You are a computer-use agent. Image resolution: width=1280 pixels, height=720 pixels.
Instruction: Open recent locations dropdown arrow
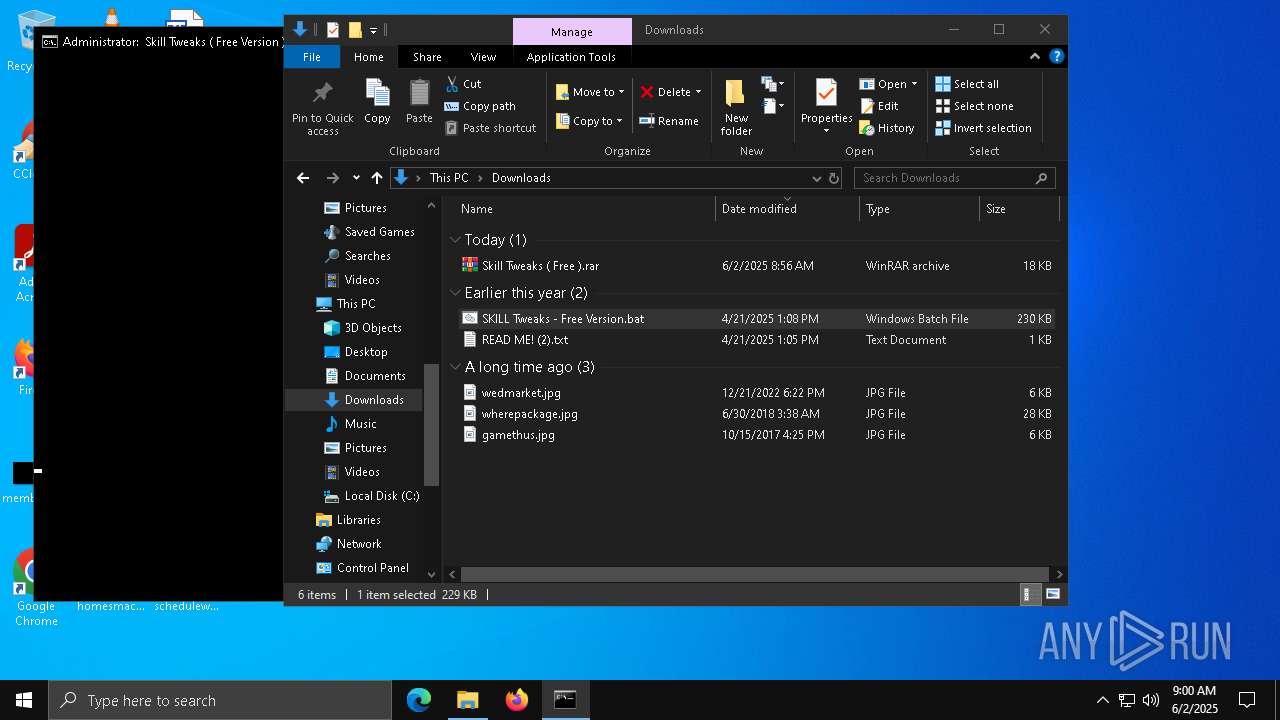tap(356, 178)
